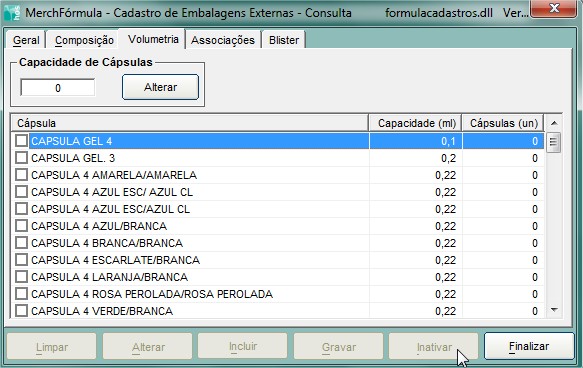
Task: Close the window with the X button
Action: click(x=554, y=8)
